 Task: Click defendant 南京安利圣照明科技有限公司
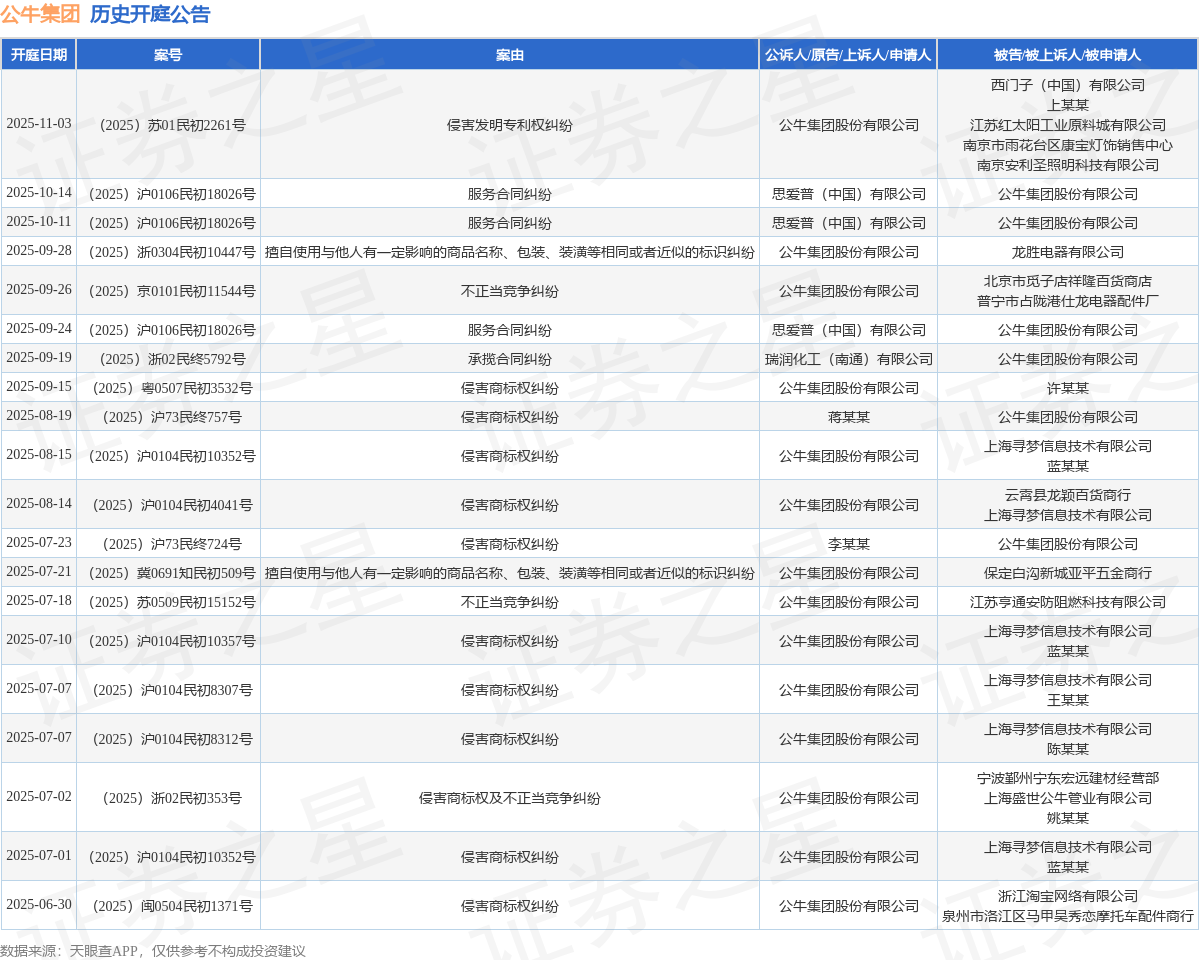(x=1067, y=164)
